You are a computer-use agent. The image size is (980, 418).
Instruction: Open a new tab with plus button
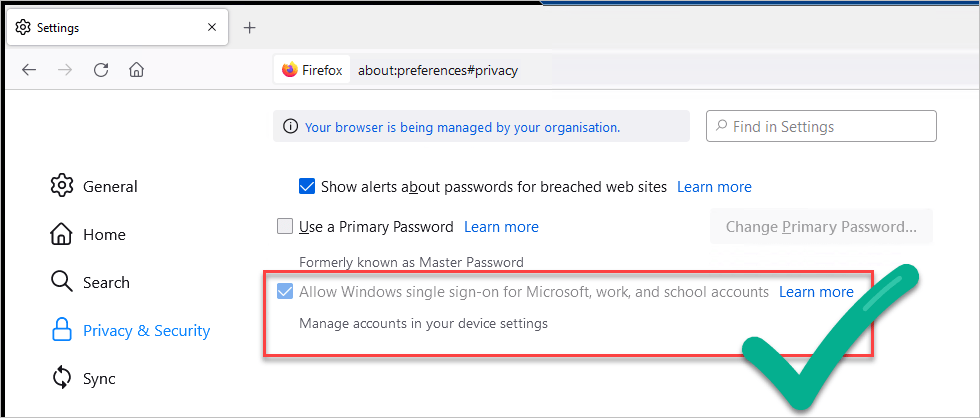(x=249, y=28)
